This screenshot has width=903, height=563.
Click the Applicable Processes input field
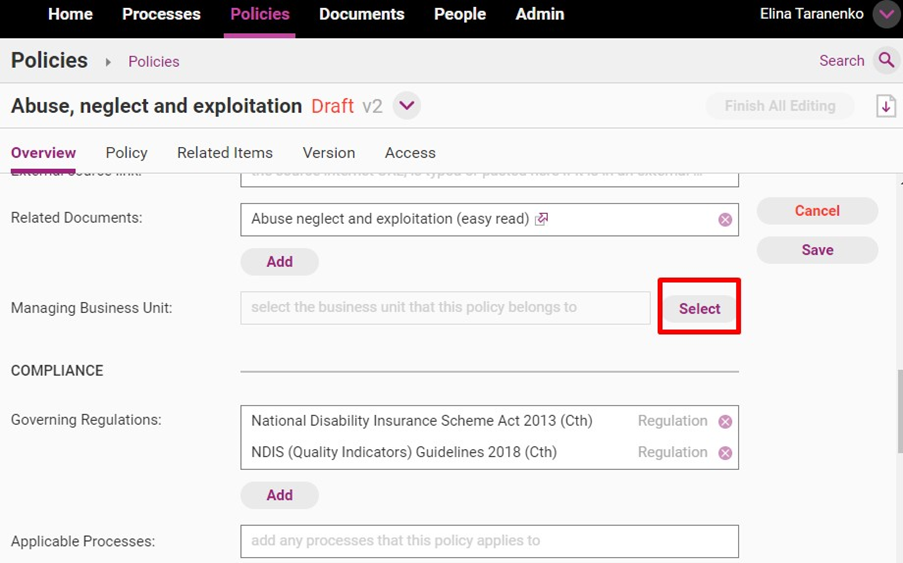pos(489,541)
